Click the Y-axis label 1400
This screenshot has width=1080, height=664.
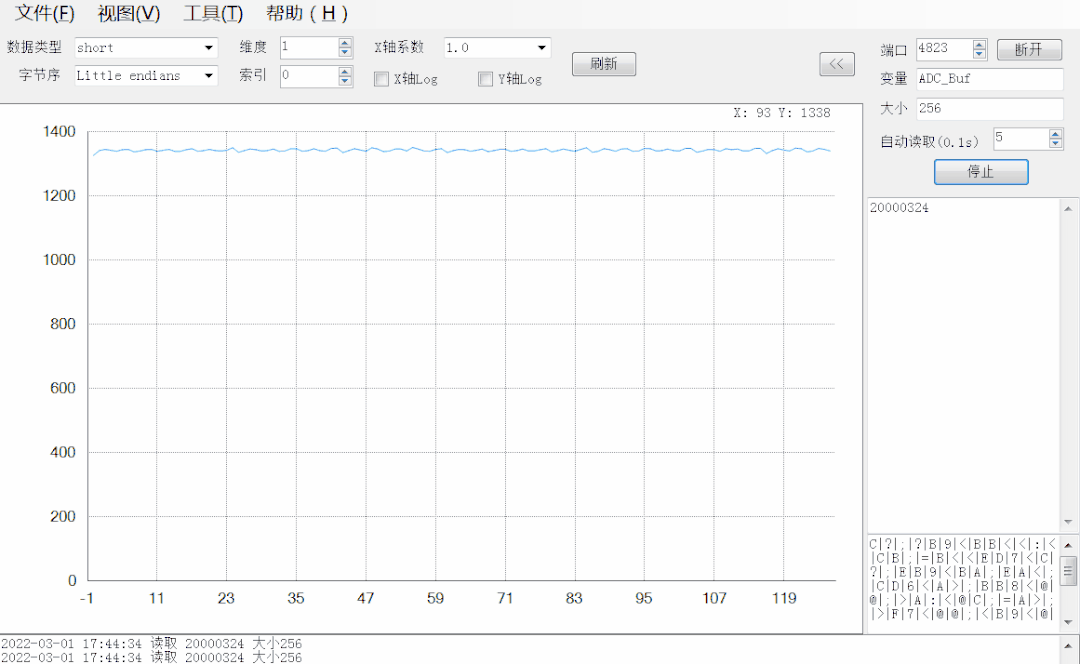click(x=59, y=132)
